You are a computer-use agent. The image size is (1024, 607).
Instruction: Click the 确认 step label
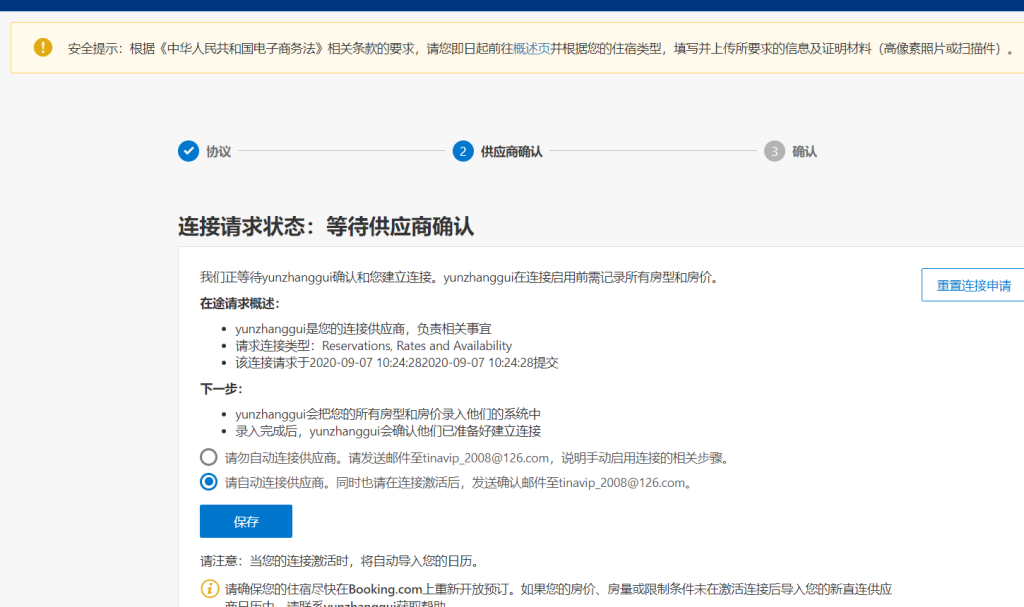point(804,152)
